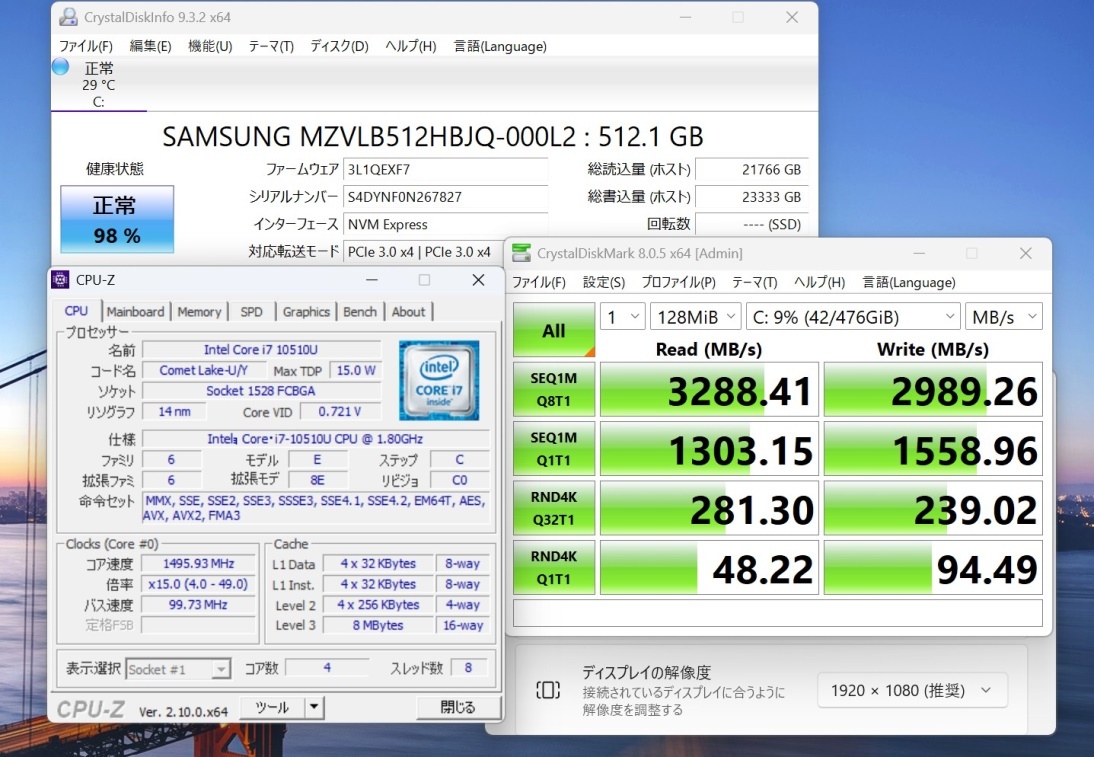Switch to the About tab in CPU-Z
The height and width of the screenshot is (757, 1094).
[x=408, y=312]
